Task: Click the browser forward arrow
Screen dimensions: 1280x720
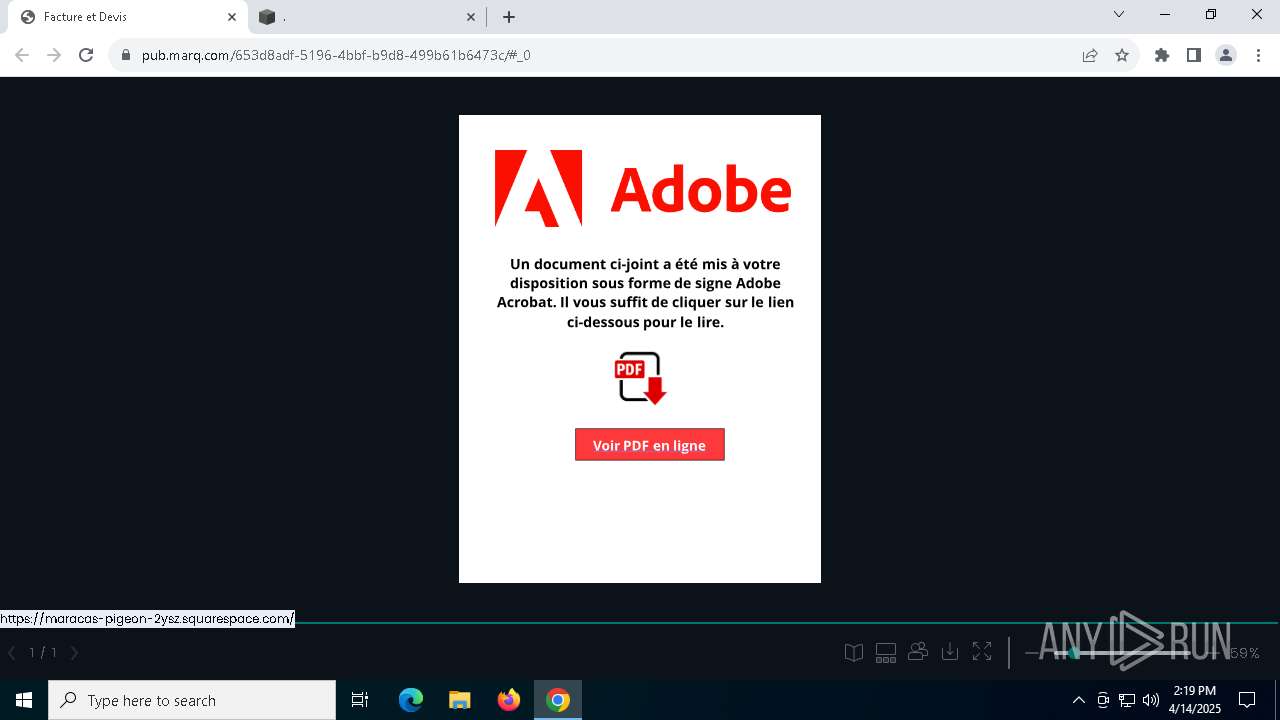Action: pos(54,55)
